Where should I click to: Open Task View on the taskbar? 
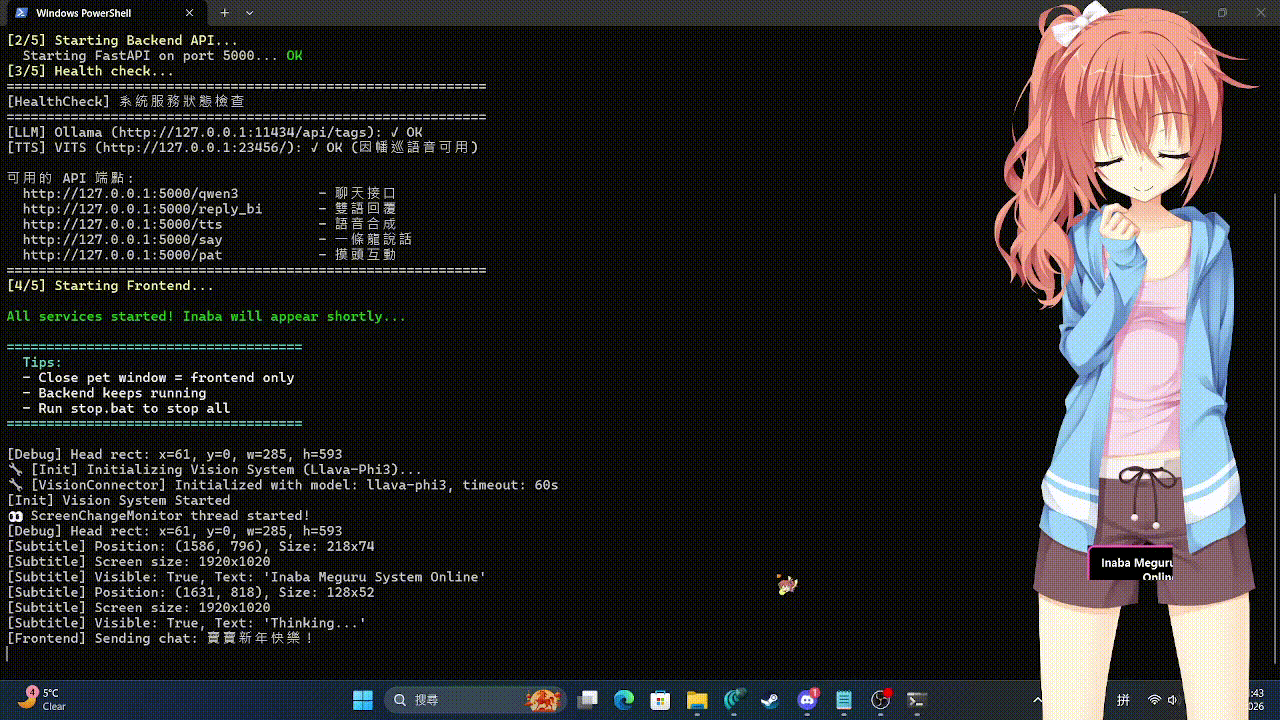pyautogui.click(x=587, y=700)
